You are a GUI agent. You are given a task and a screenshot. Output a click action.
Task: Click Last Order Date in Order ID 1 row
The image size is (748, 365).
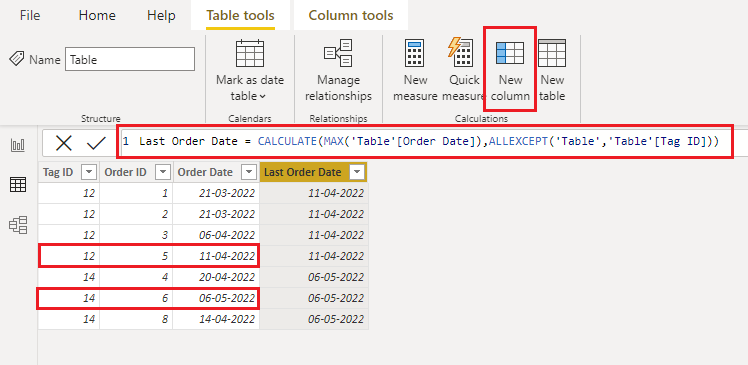pyautogui.click(x=314, y=193)
